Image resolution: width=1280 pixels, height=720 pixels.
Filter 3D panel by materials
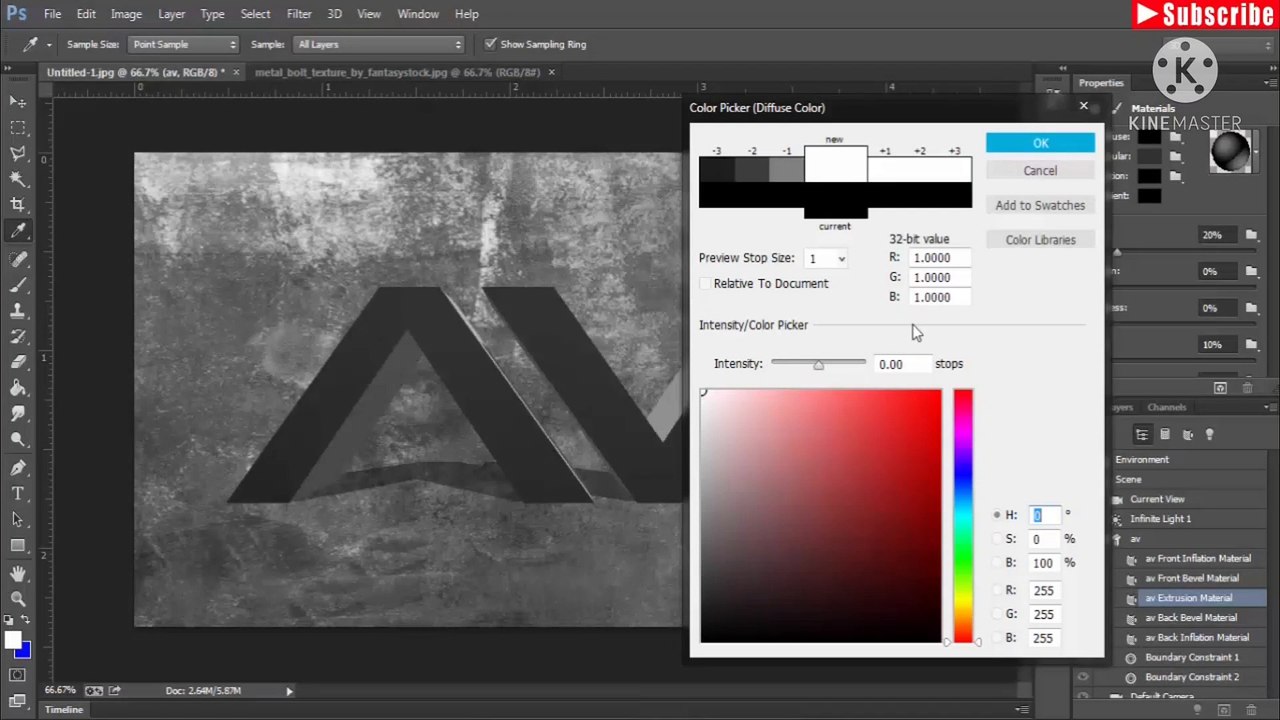[1188, 434]
